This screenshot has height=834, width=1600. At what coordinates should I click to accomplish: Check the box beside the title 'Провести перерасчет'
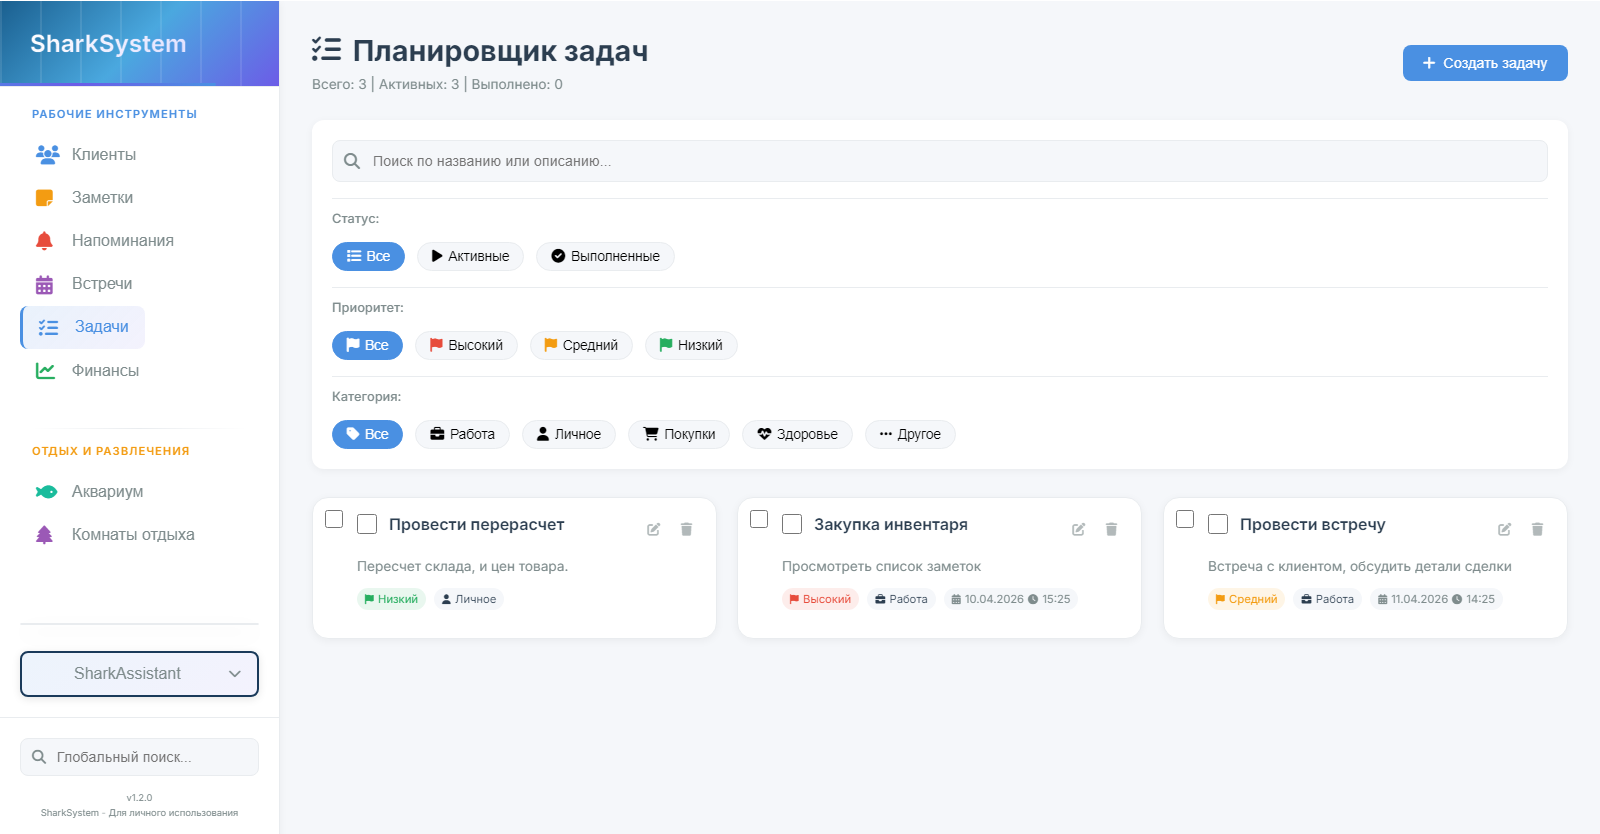point(367,524)
